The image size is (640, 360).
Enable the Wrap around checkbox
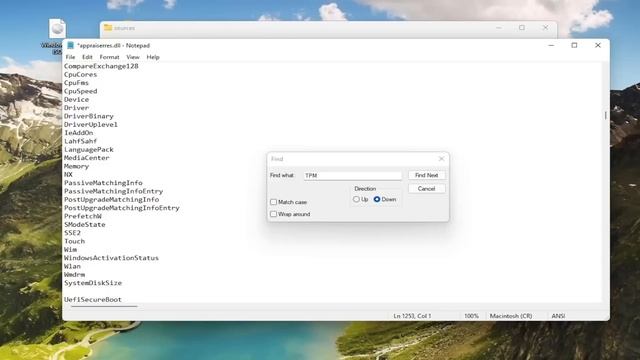(273, 214)
